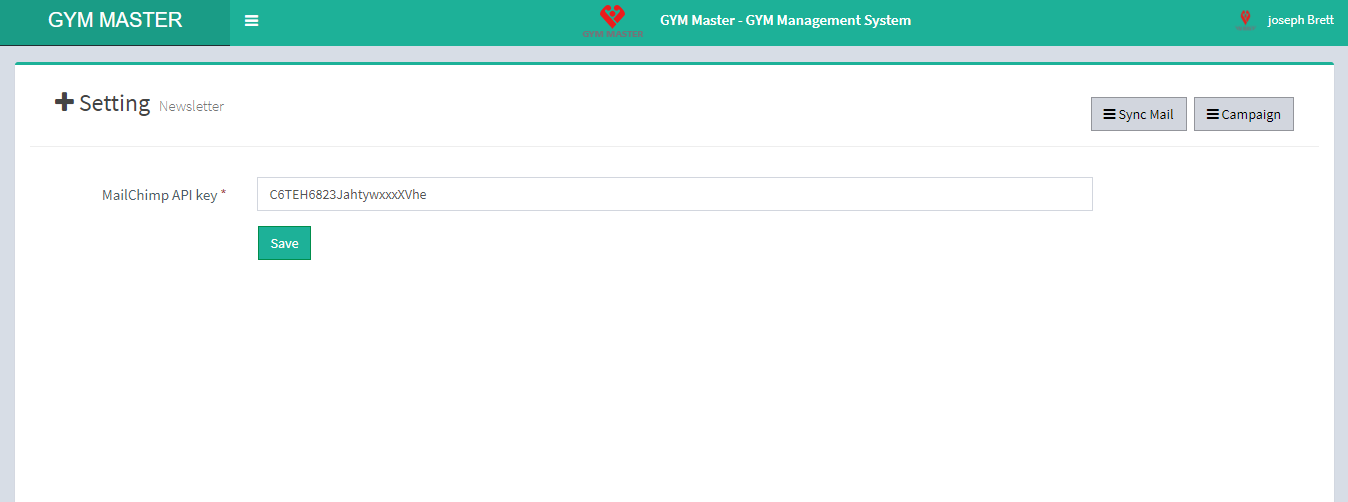Click the user avatar icon in header

click(x=1245, y=20)
